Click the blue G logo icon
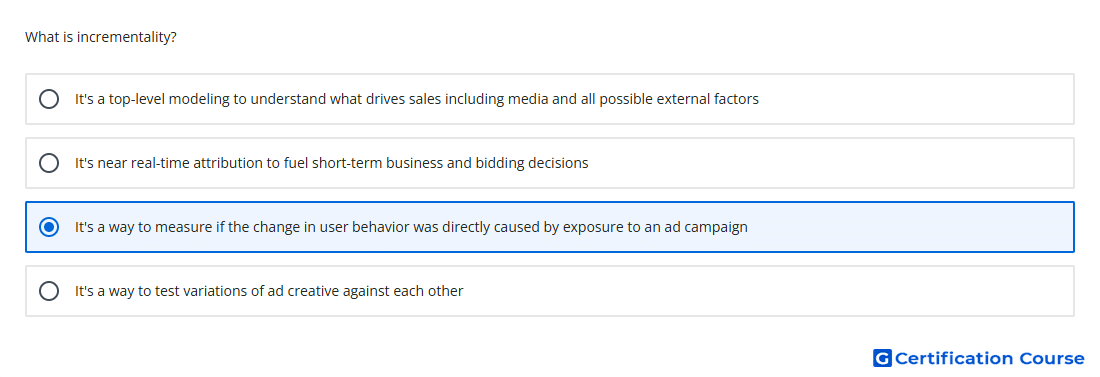1100x377 pixels. (882, 358)
